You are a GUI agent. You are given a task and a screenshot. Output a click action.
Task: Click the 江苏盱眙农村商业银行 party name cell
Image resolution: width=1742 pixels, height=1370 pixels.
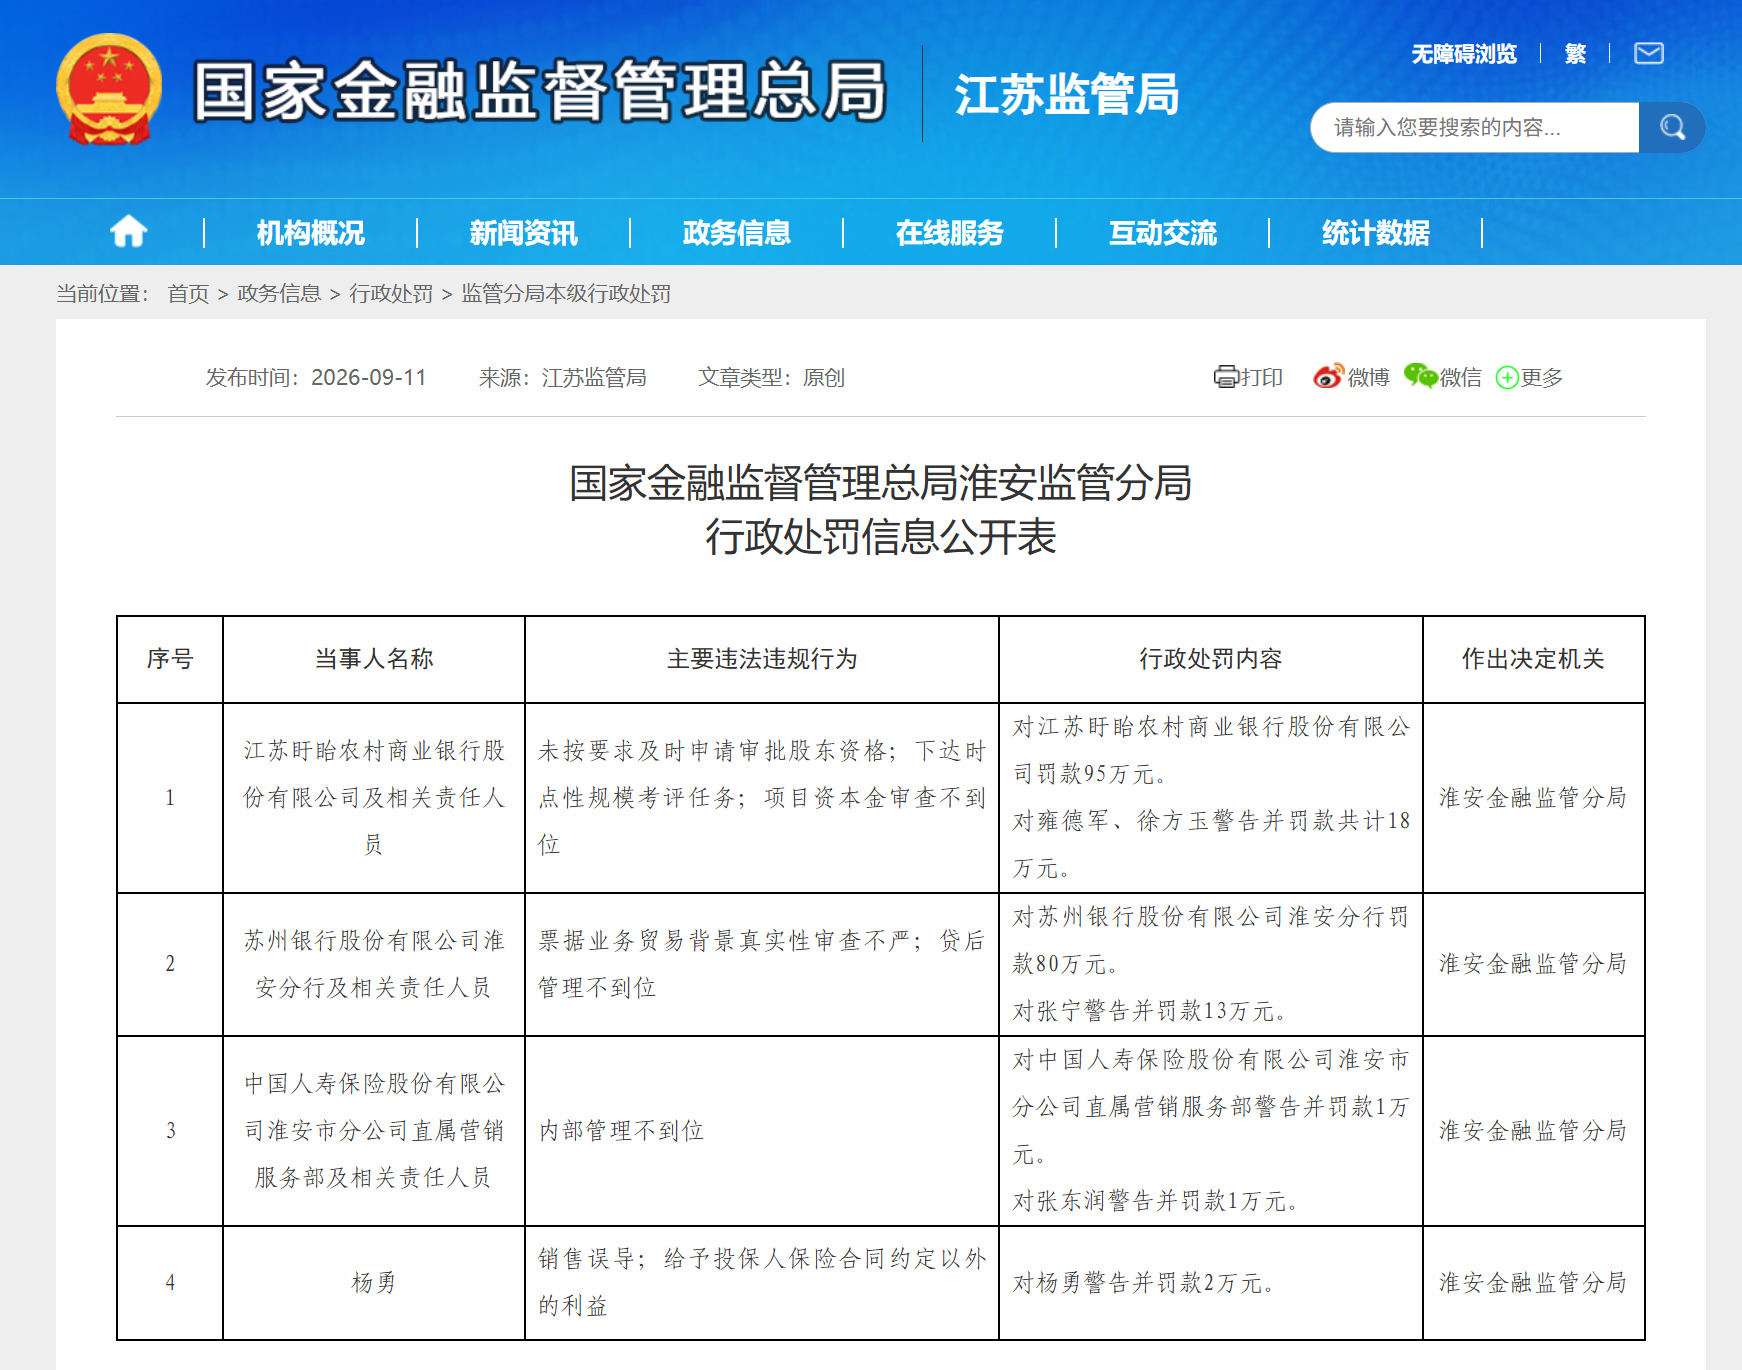(374, 798)
